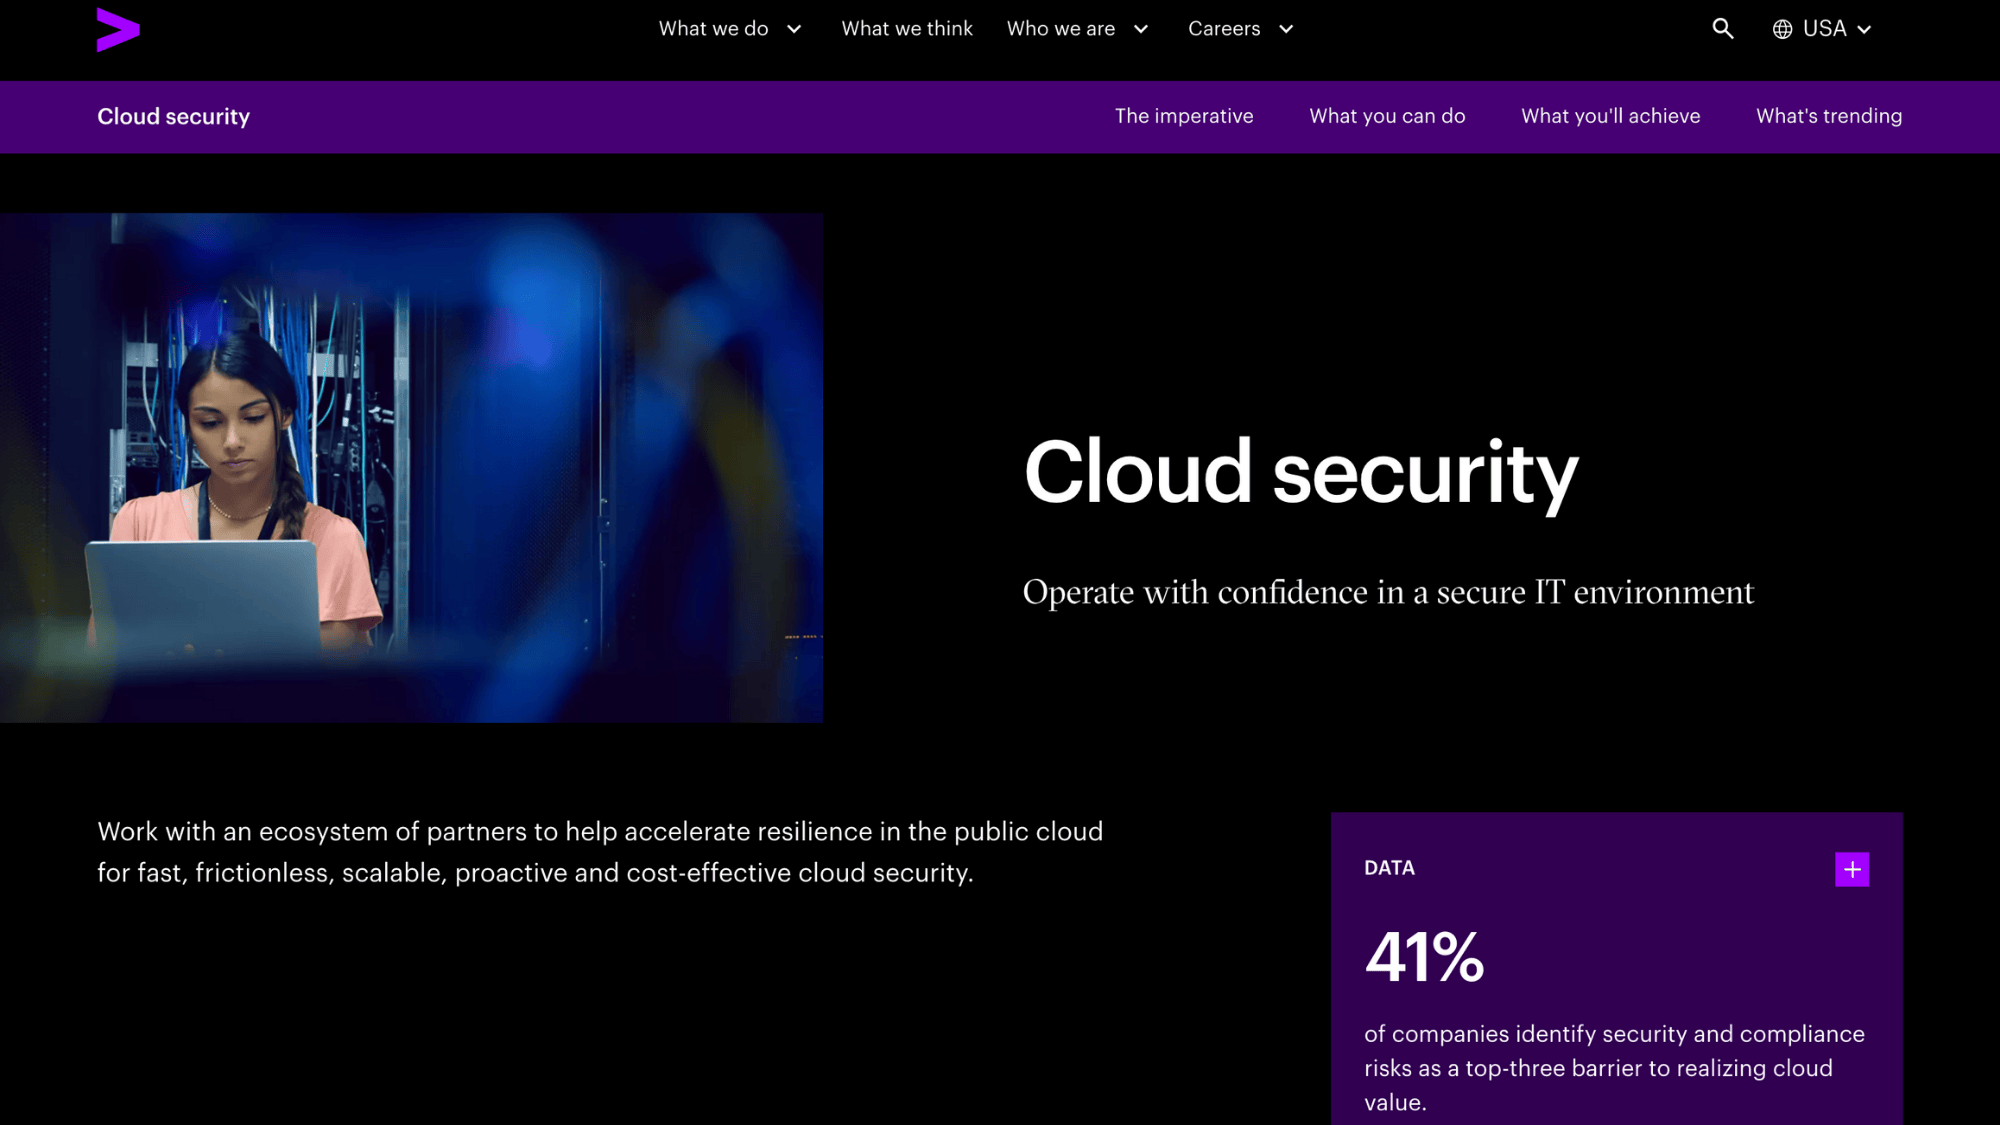
Task: Open the search icon
Action: click(1723, 29)
